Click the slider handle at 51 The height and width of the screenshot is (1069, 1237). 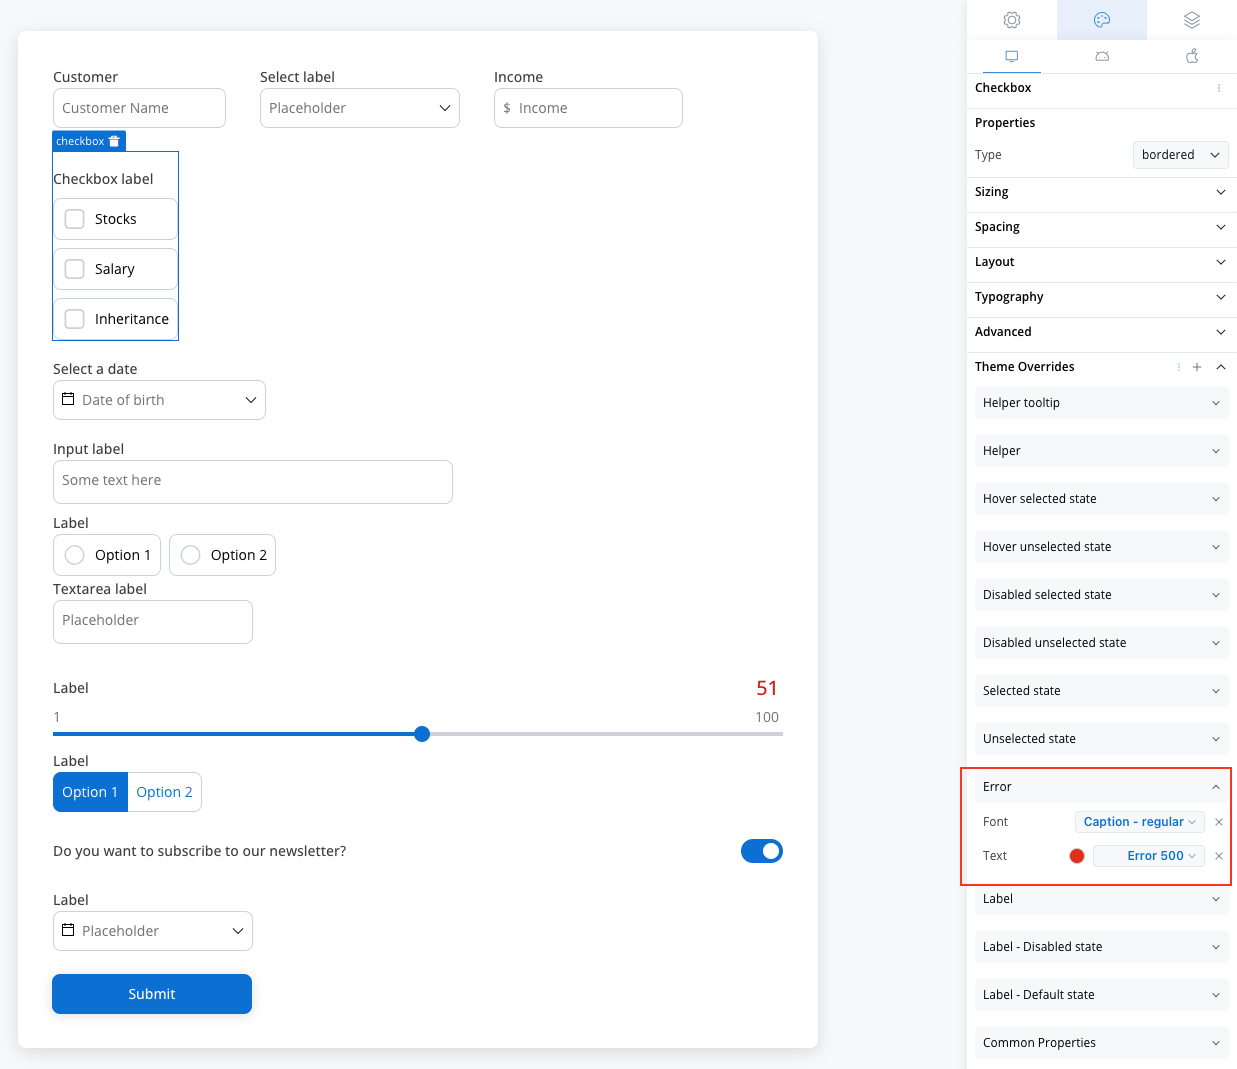(422, 734)
